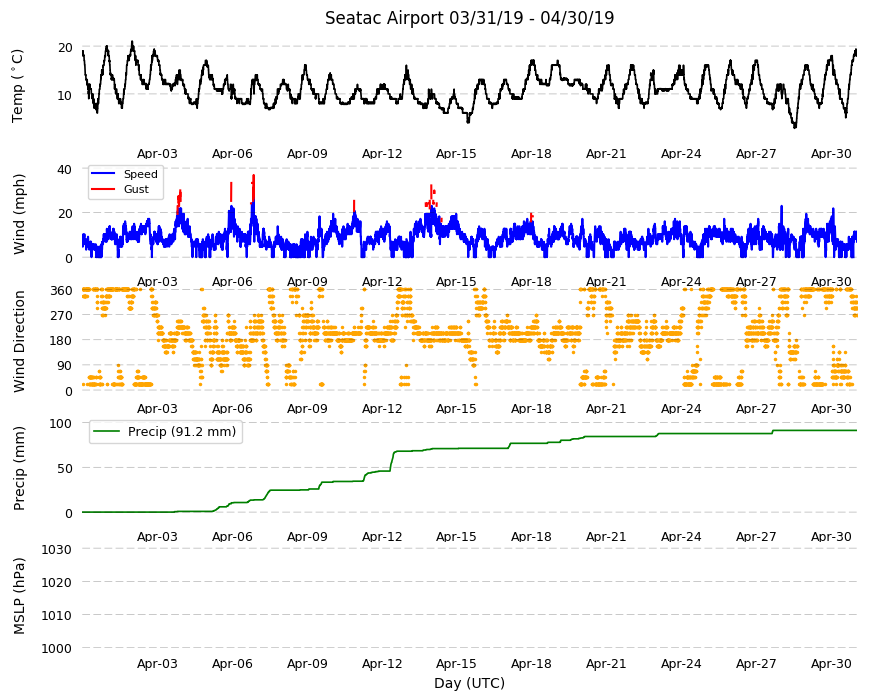The width and height of the screenshot is (870, 700).
Task: Click the Gust legend text
Action: 136,189
